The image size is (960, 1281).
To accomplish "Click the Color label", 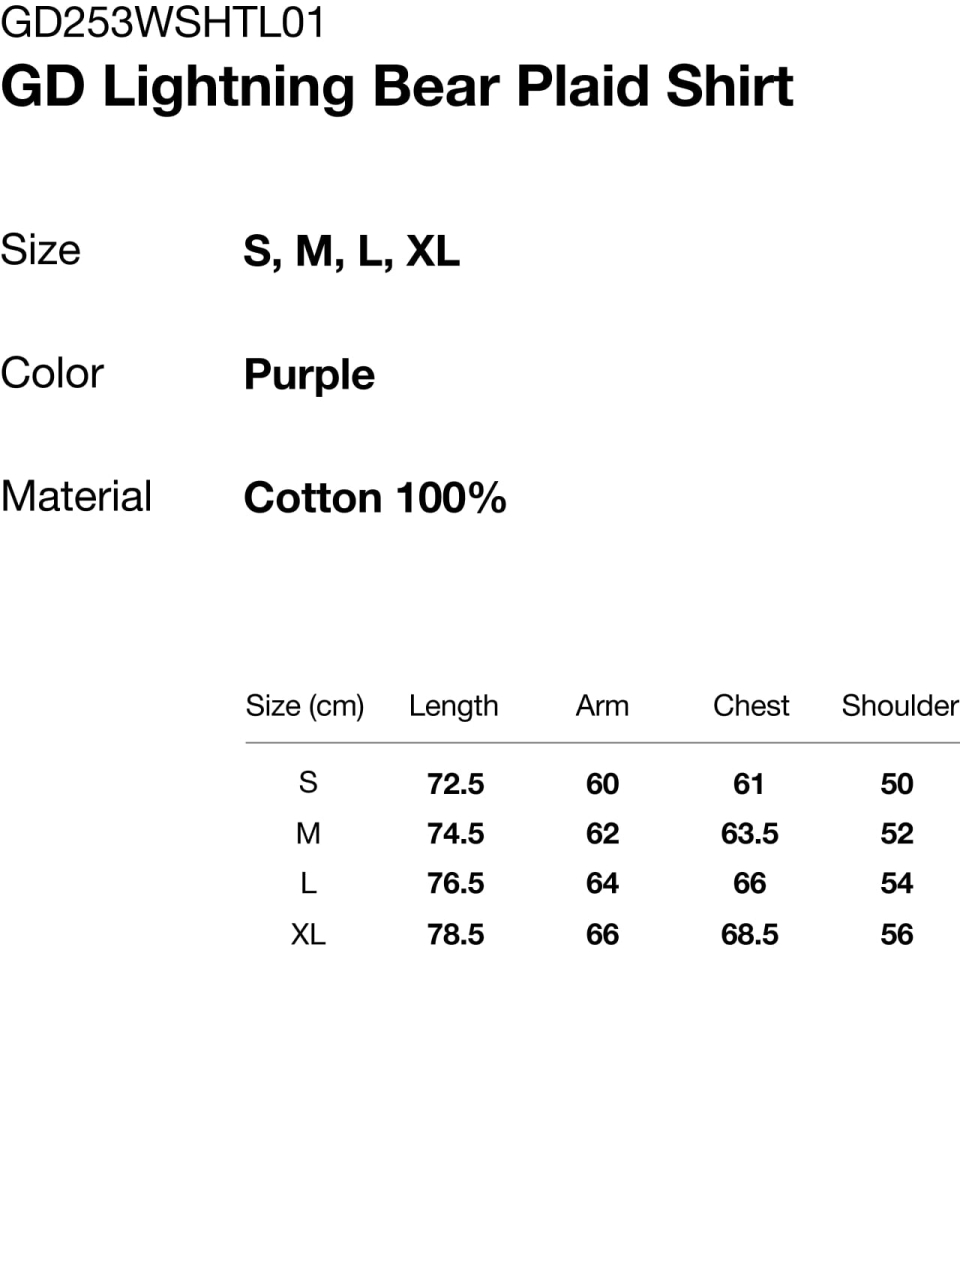I will pyautogui.click(x=52, y=374).
